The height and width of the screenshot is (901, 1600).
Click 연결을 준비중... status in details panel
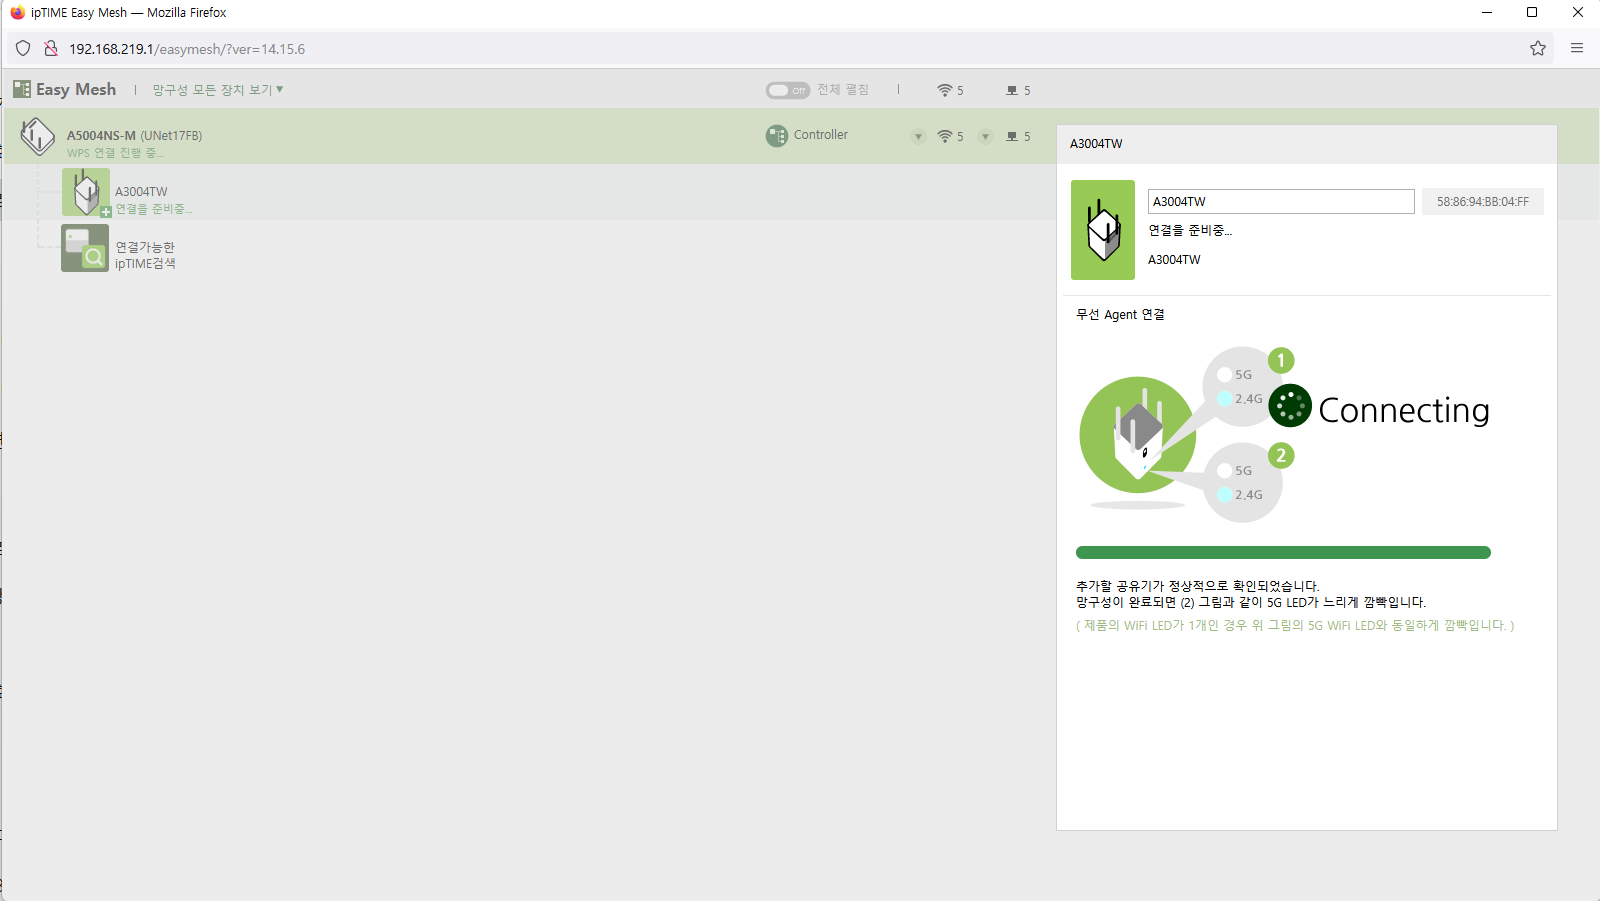coord(1190,230)
